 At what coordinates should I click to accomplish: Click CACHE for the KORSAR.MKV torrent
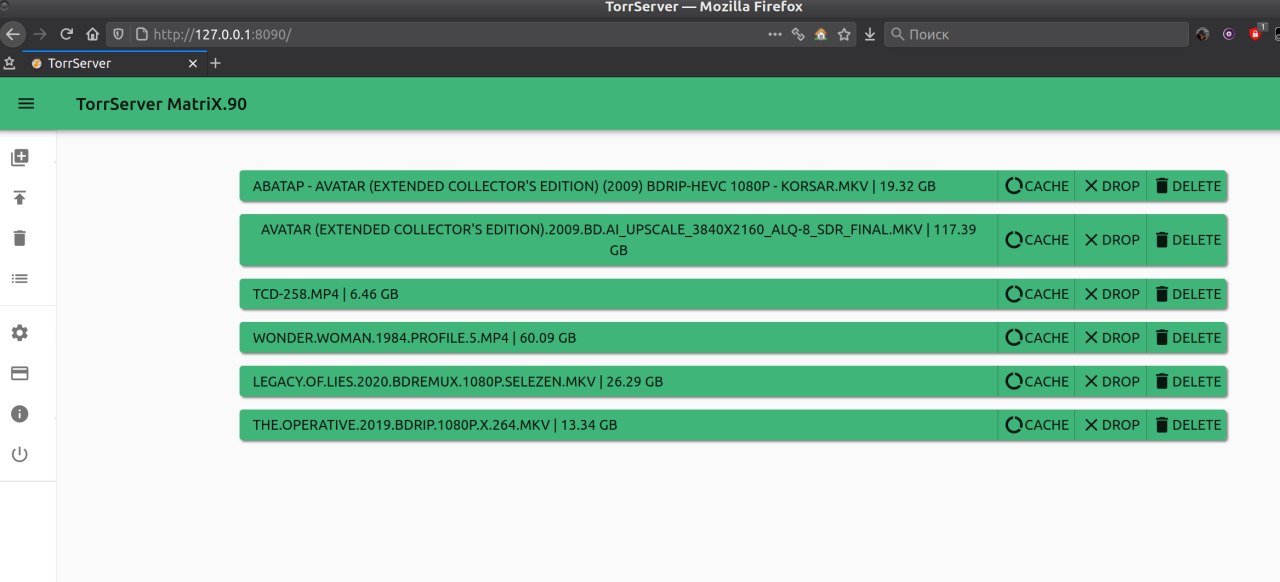1036,186
